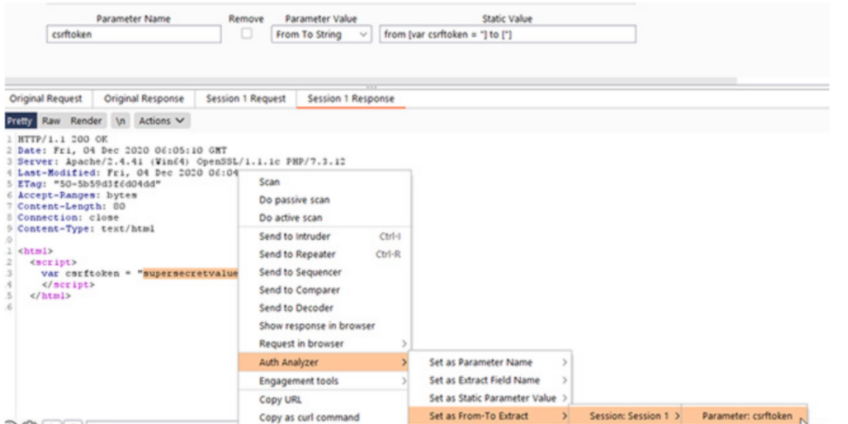Switch to the Original Request tab
The width and height of the screenshot is (848, 424).
(x=46, y=99)
